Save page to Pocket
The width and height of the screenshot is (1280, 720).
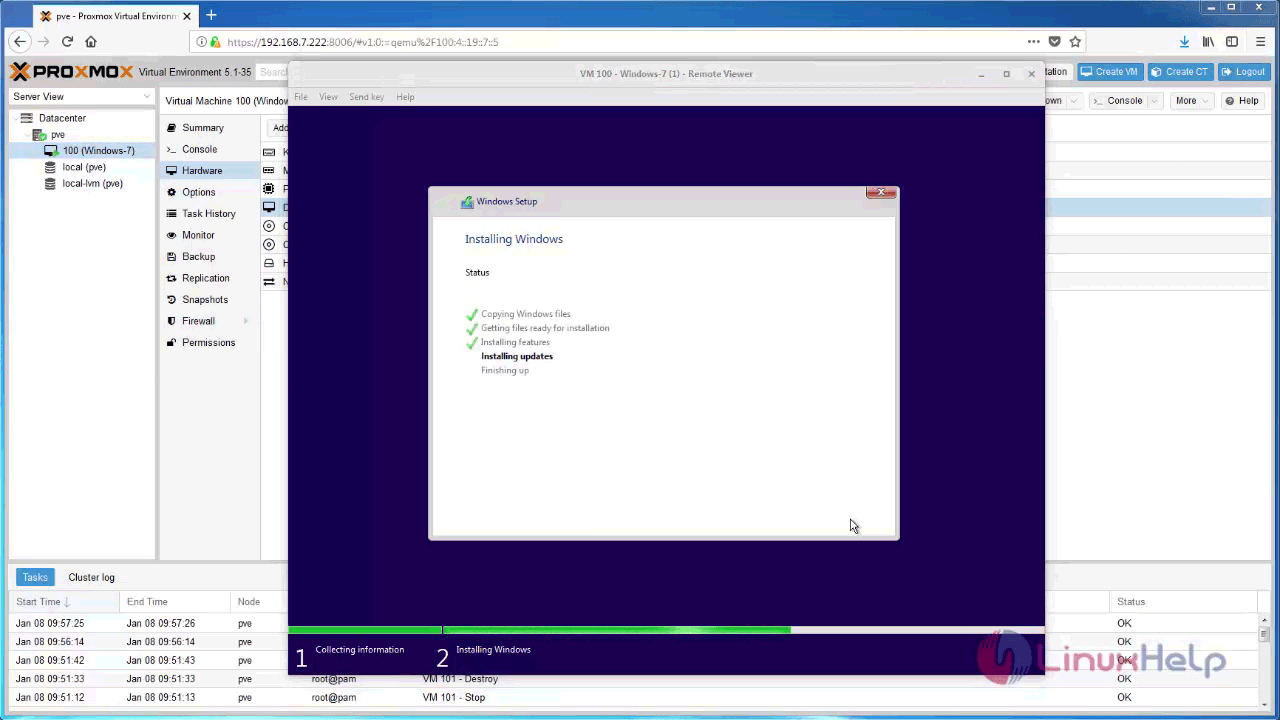[x=1054, y=42]
